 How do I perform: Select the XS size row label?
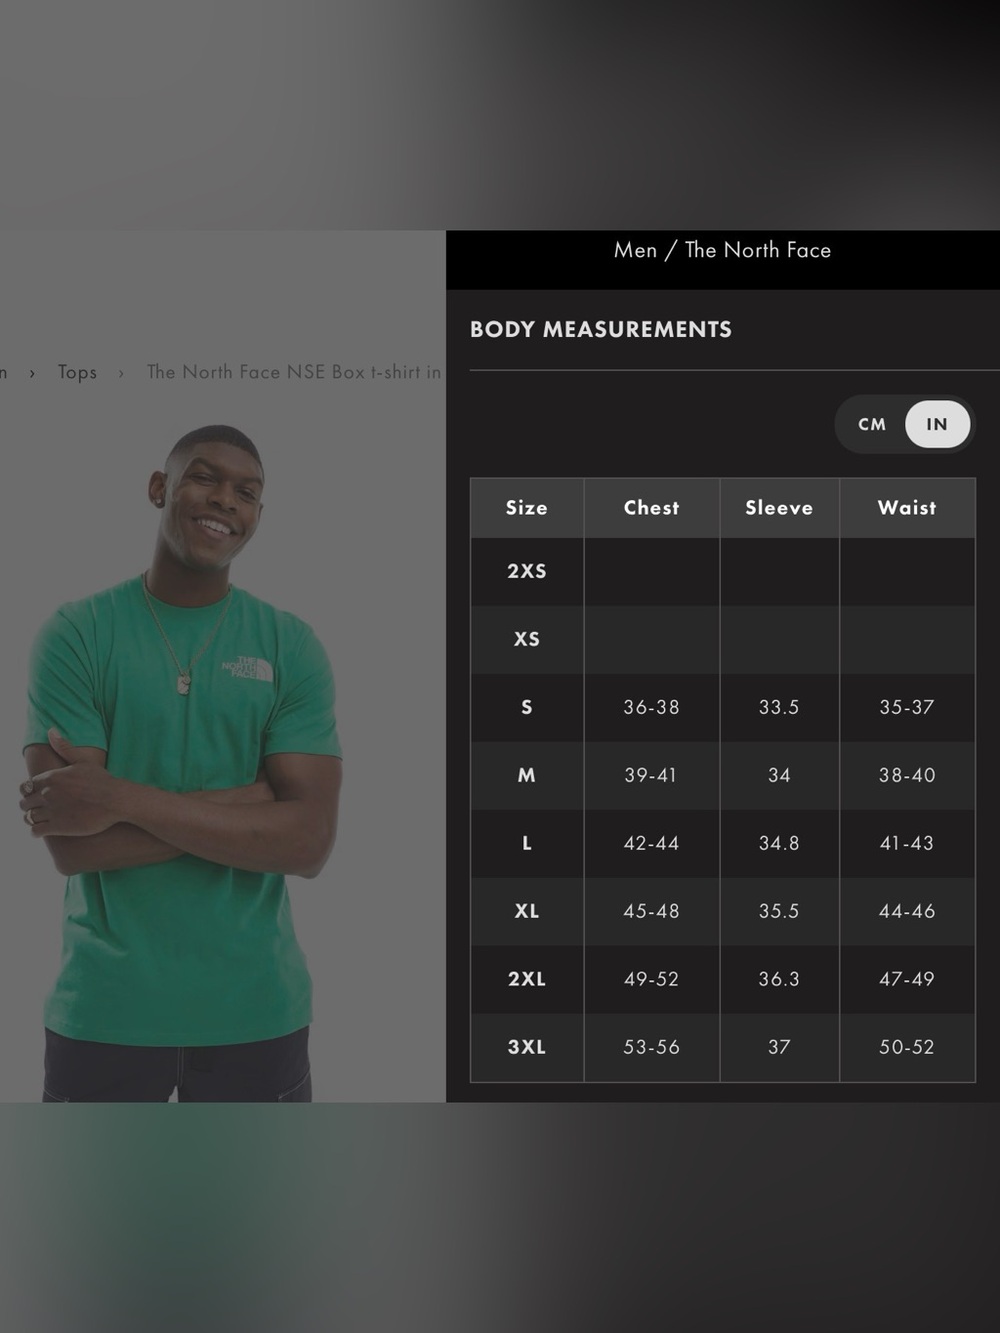527,639
